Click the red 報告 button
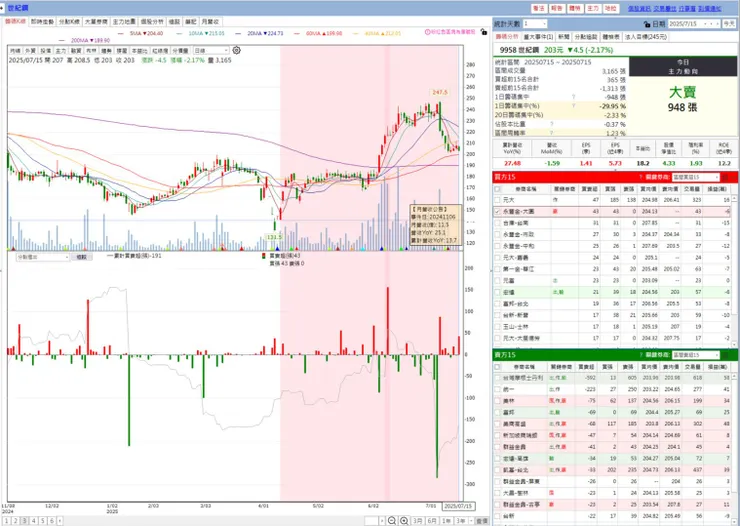This screenshot has width=740, height=526. pos(556,8)
